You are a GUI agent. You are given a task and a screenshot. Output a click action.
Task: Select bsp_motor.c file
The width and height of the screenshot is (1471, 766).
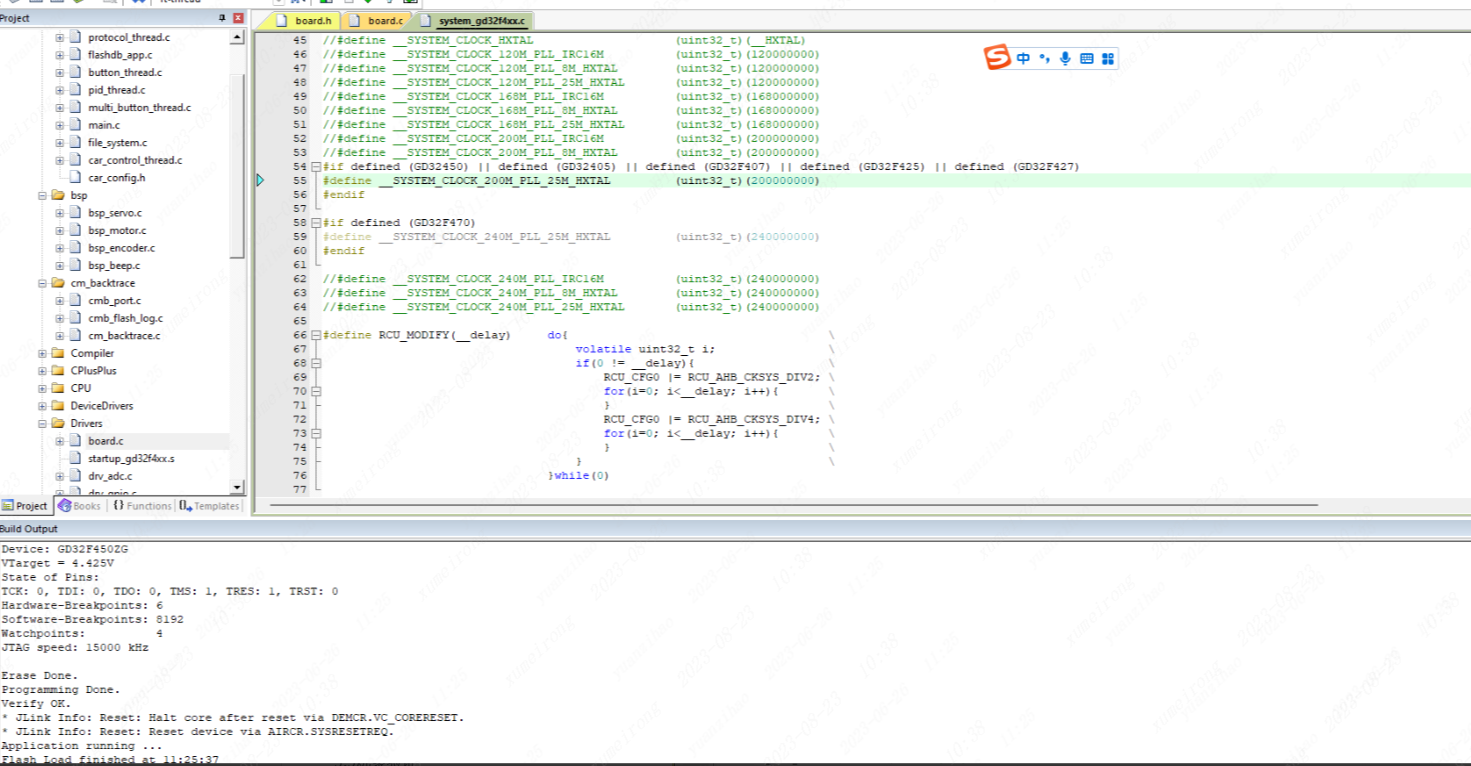pos(117,230)
